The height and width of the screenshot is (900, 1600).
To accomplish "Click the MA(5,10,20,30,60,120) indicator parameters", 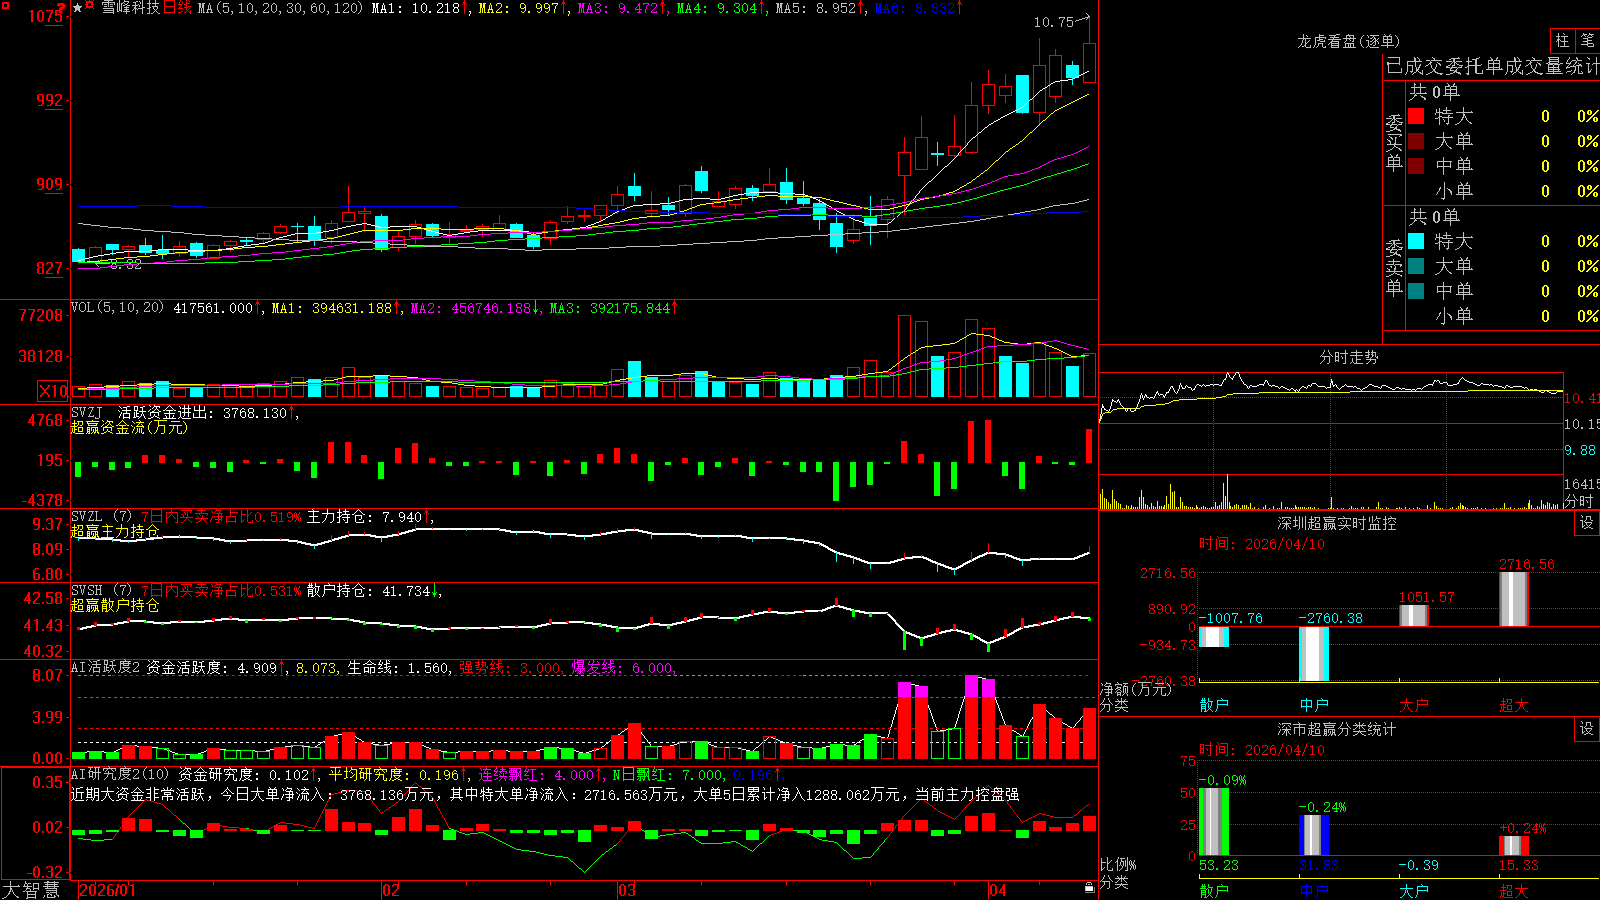I will pos(281,8).
